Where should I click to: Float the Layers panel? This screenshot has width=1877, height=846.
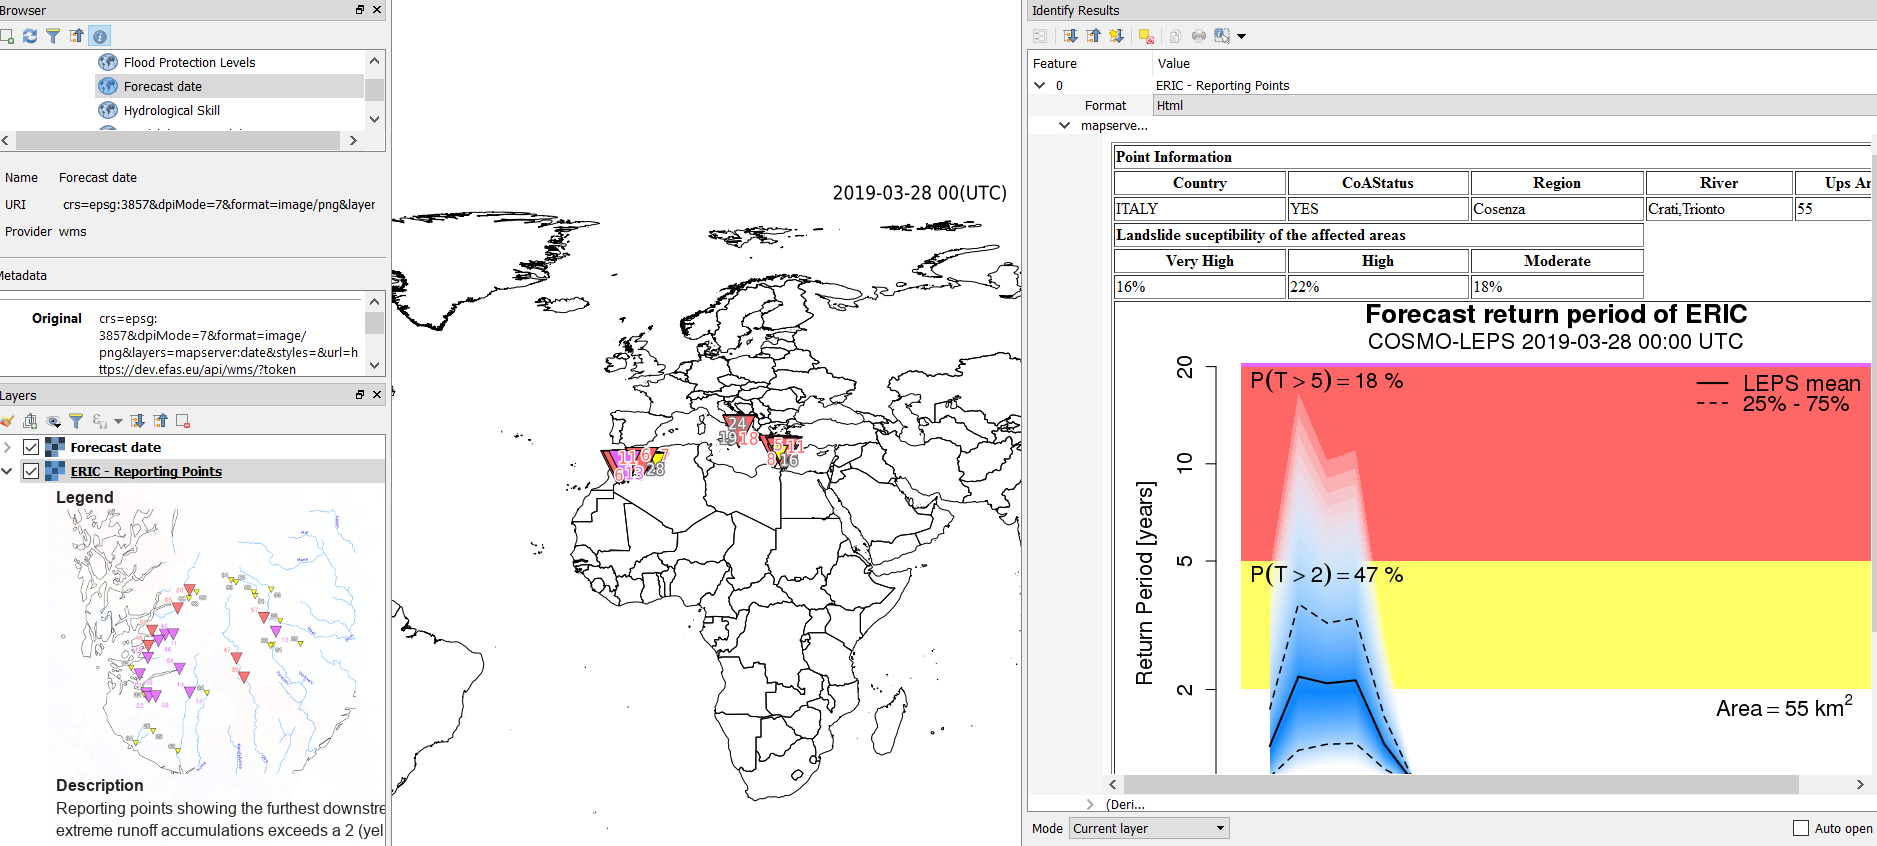point(360,395)
